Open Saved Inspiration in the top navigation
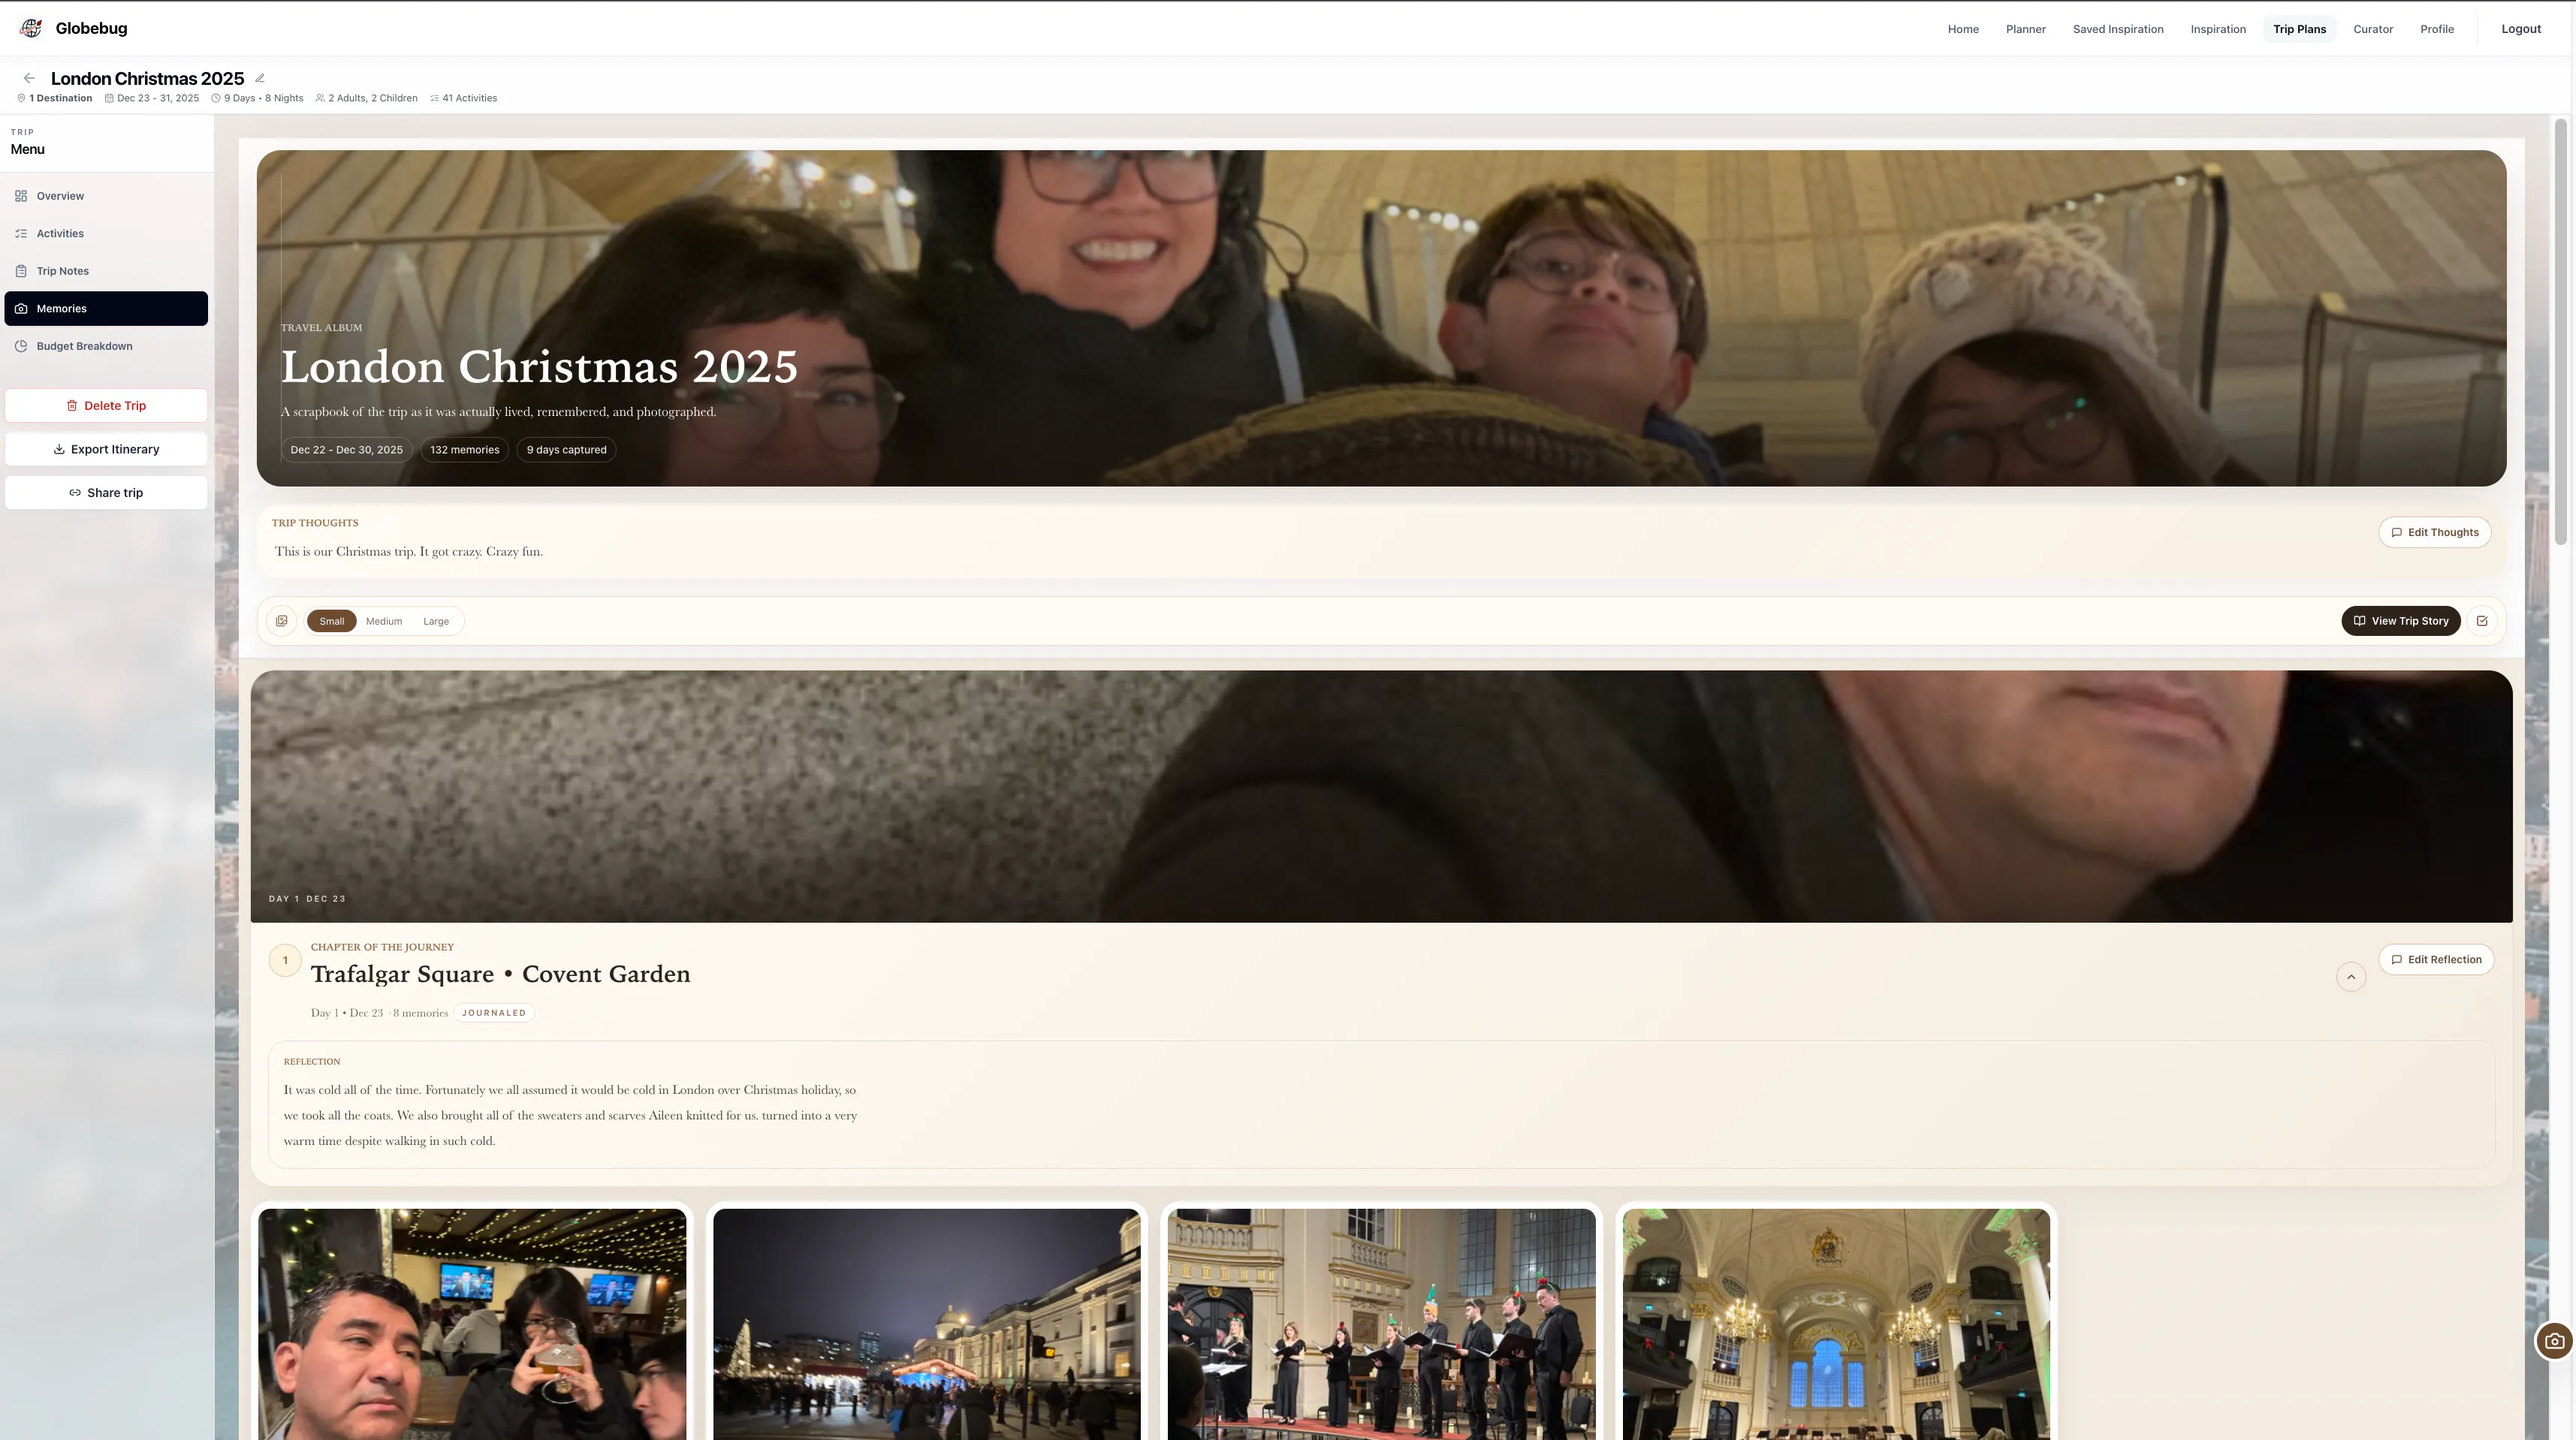The height and width of the screenshot is (1440, 2576). 2118,29
